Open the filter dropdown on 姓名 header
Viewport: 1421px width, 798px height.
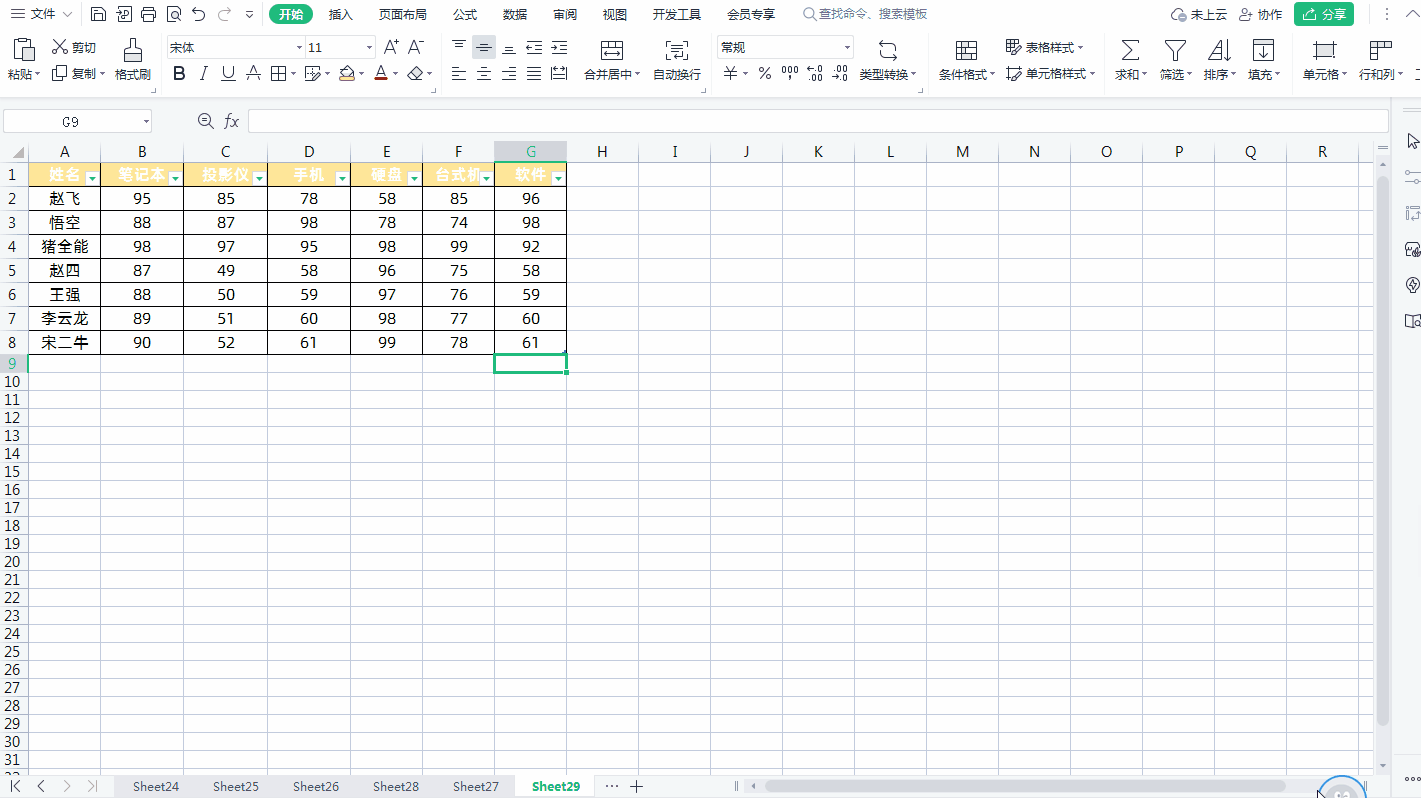click(92, 178)
